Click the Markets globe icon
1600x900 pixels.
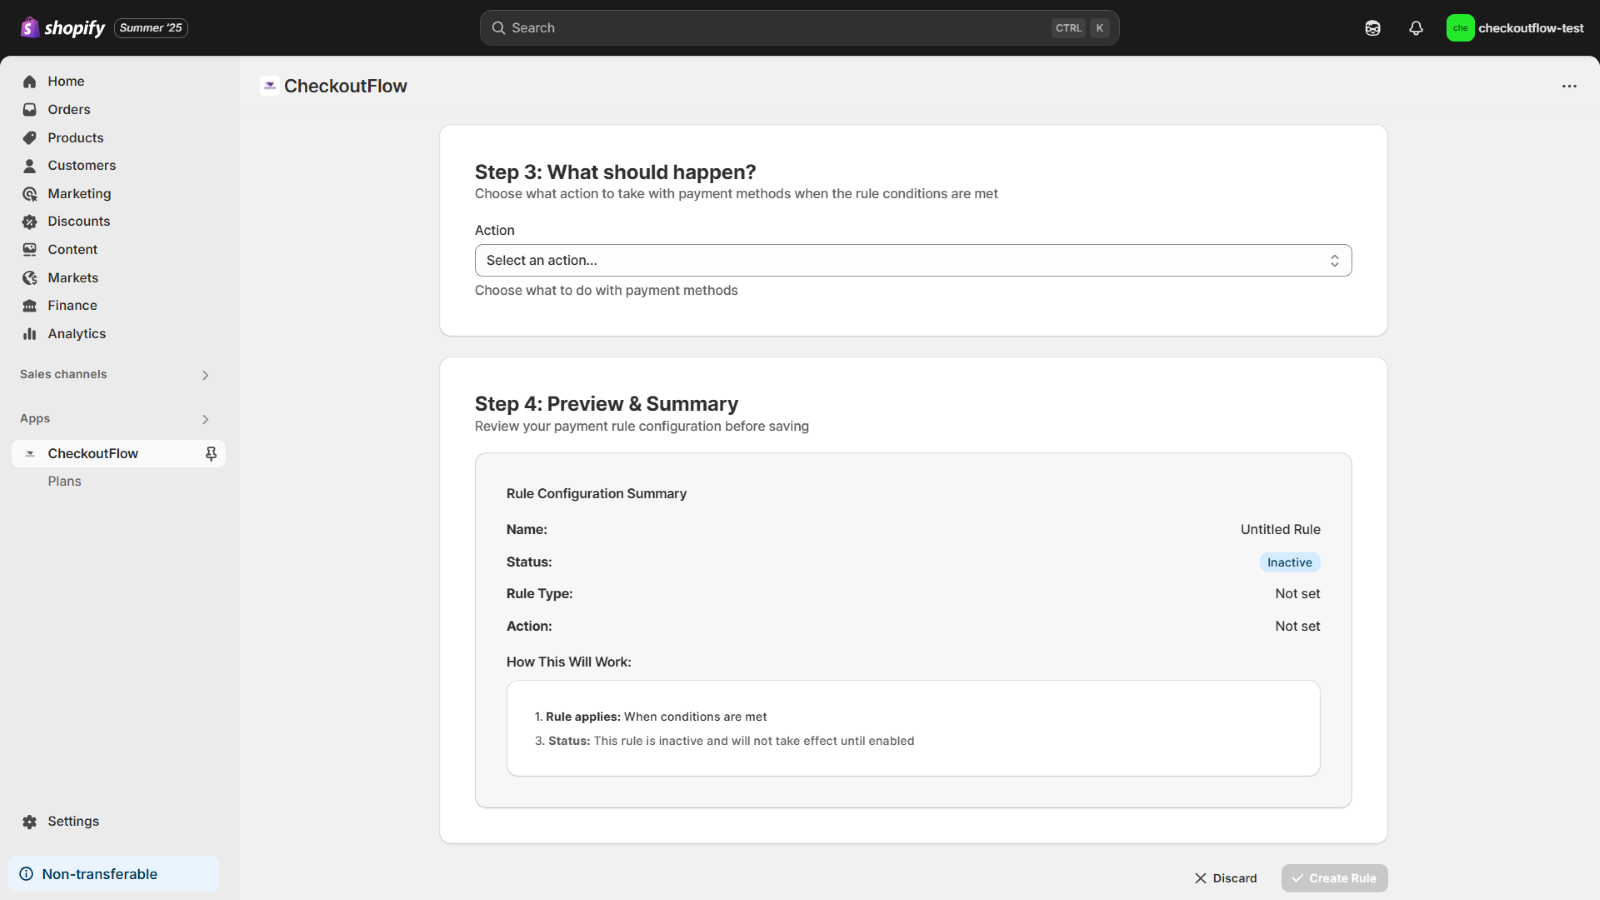tap(30, 278)
